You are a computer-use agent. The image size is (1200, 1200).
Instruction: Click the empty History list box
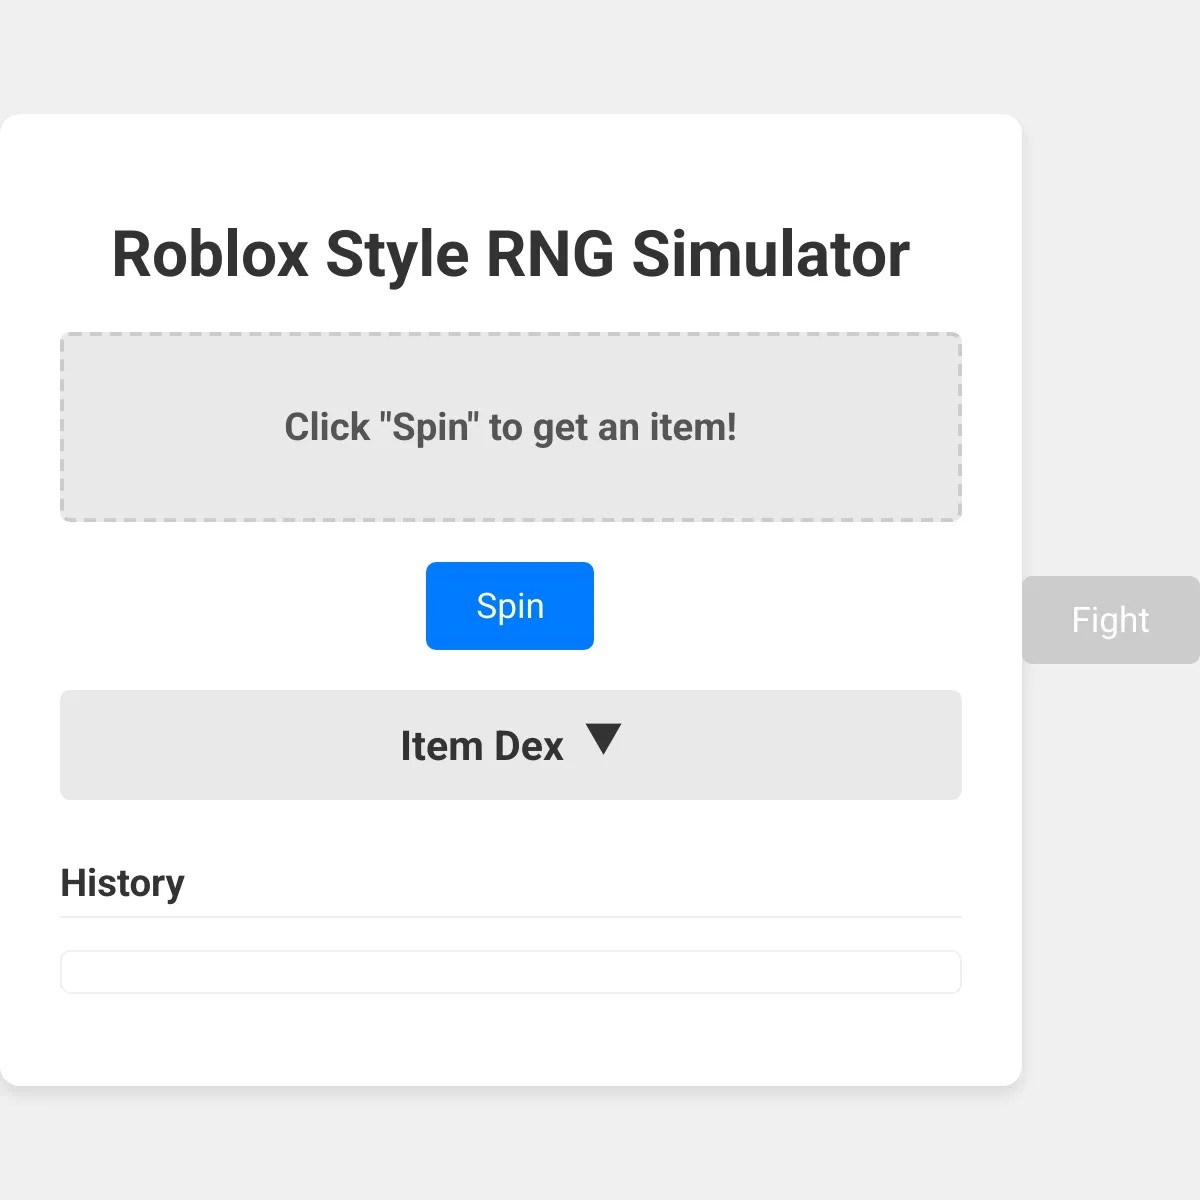[511, 972]
